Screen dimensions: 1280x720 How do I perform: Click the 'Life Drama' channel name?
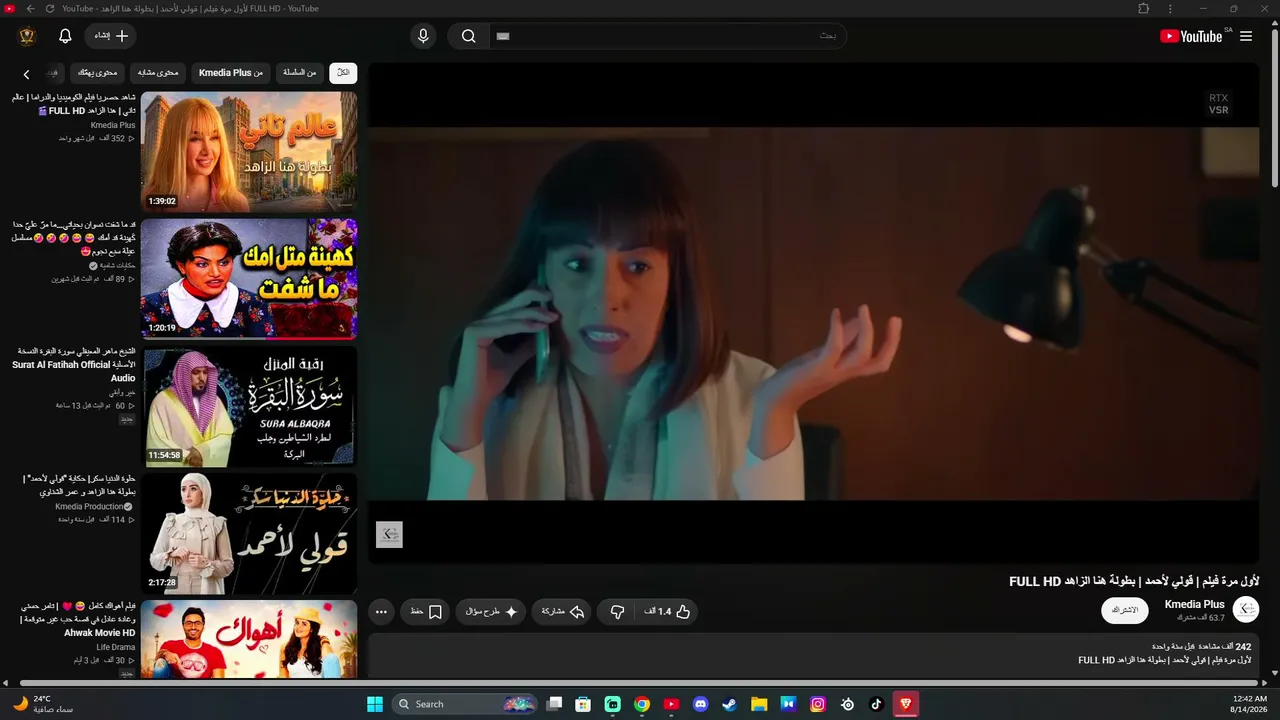pyautogui.click(x=116, y=647)
